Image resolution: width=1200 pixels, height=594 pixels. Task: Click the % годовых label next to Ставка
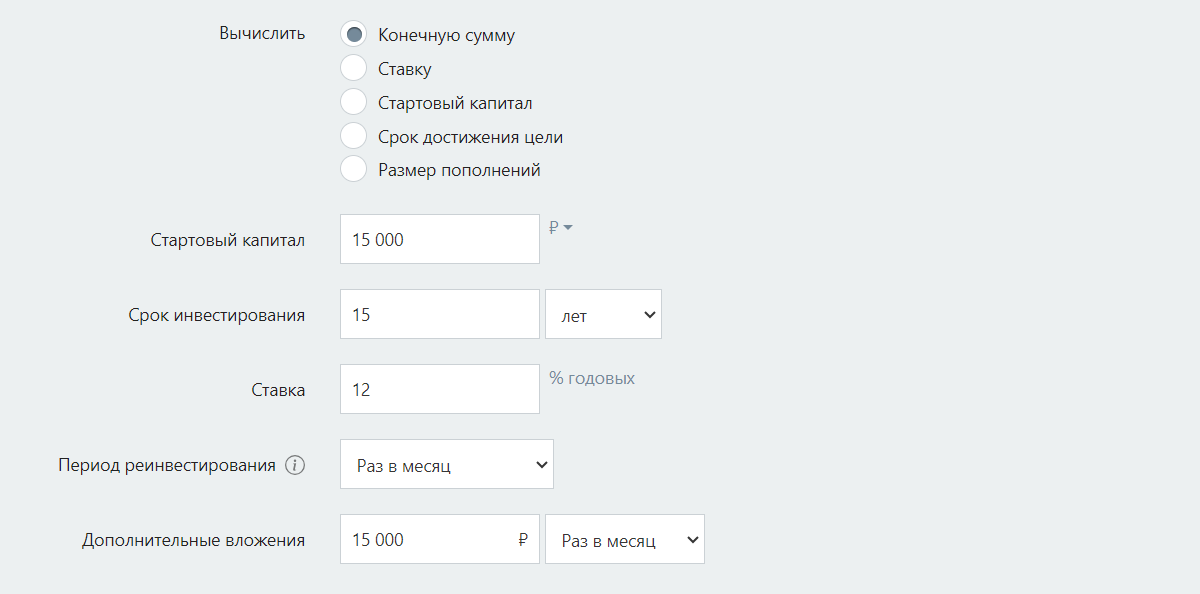point(593,377)
